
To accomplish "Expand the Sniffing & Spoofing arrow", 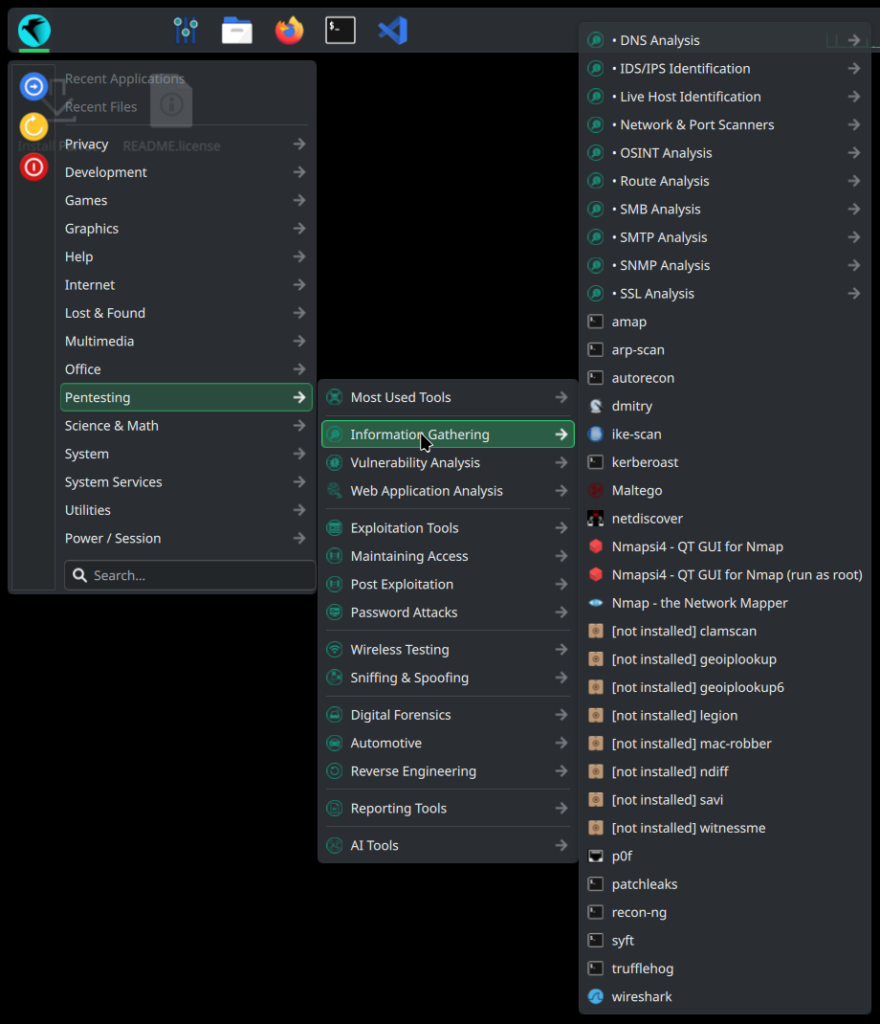I will pos(561,678).
